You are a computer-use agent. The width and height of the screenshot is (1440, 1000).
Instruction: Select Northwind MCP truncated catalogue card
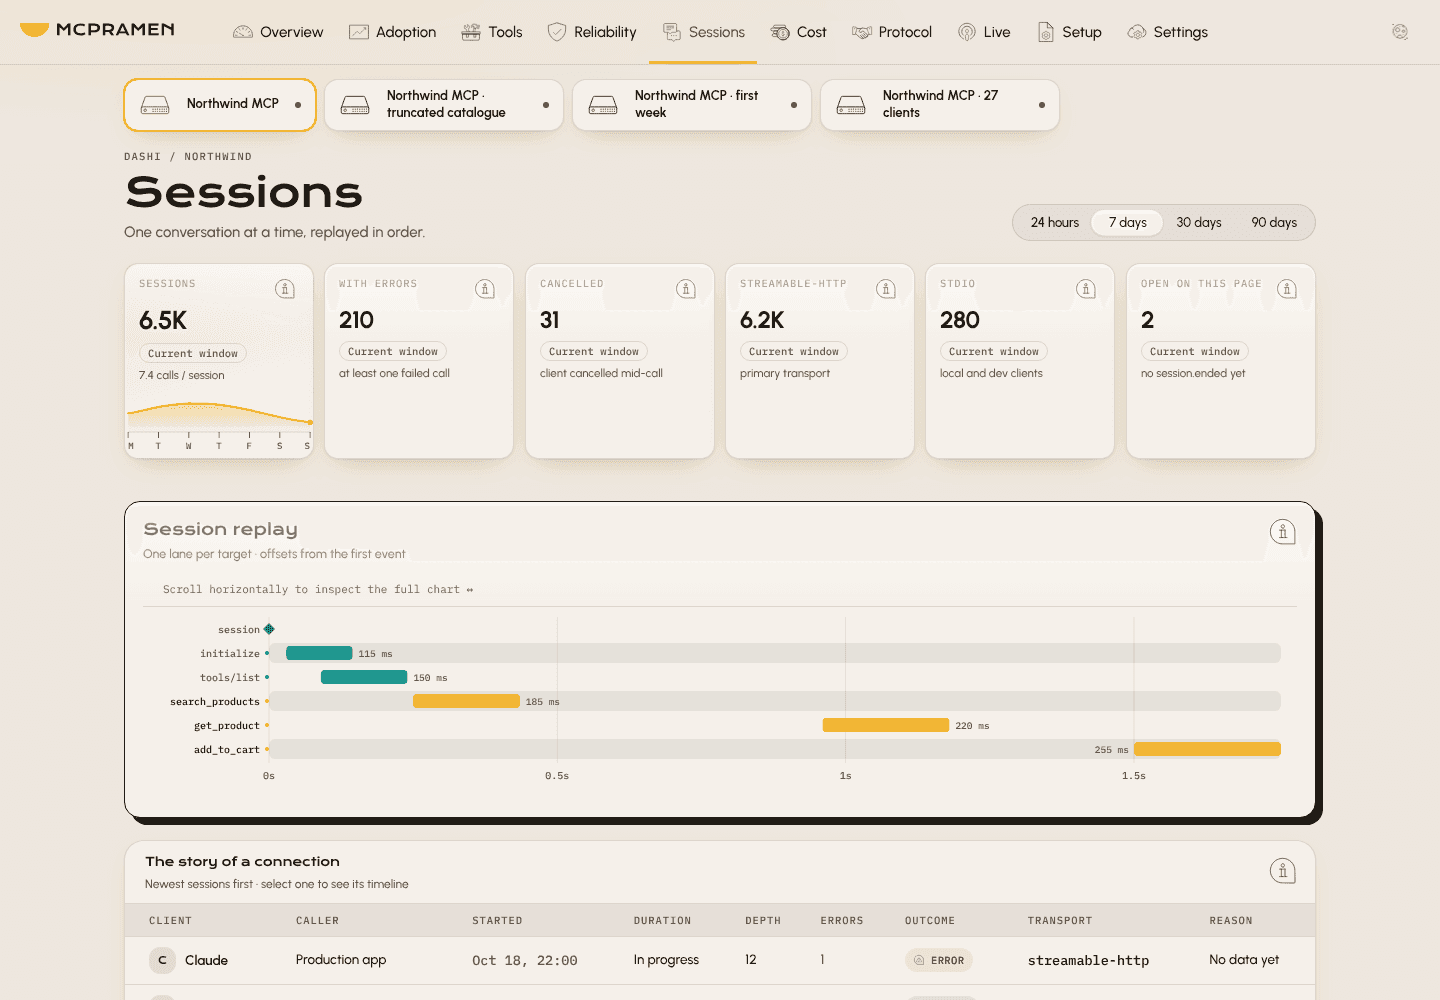pos(444,105)
